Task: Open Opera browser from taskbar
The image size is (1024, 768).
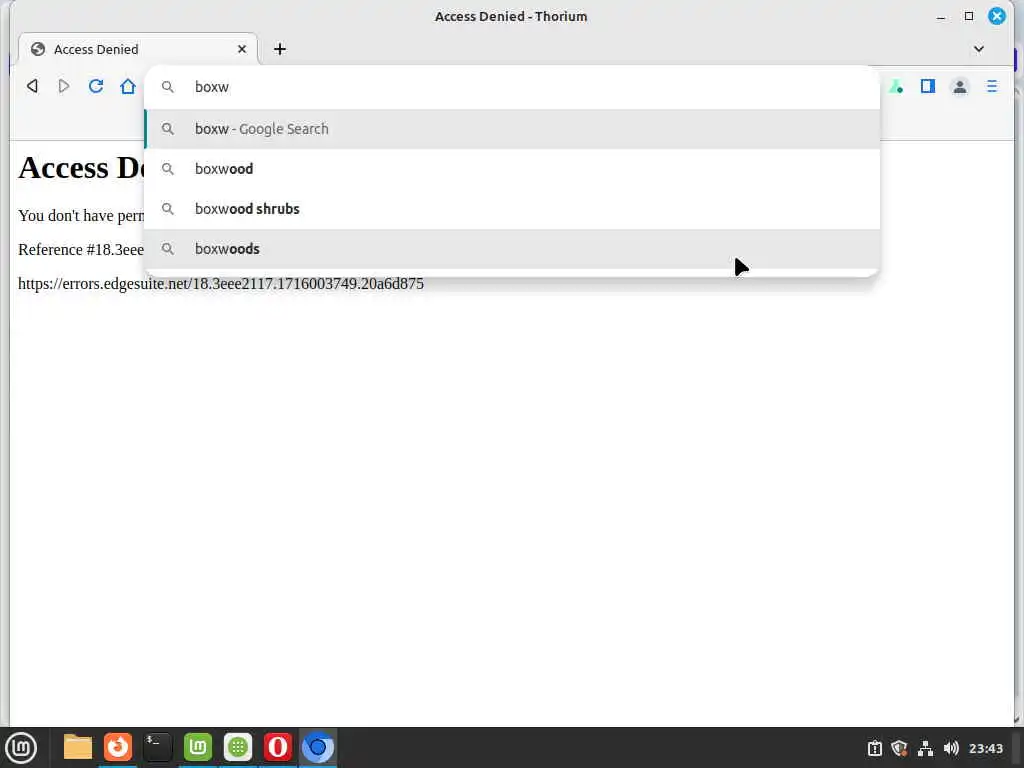Action: click(x=278, y=747)
